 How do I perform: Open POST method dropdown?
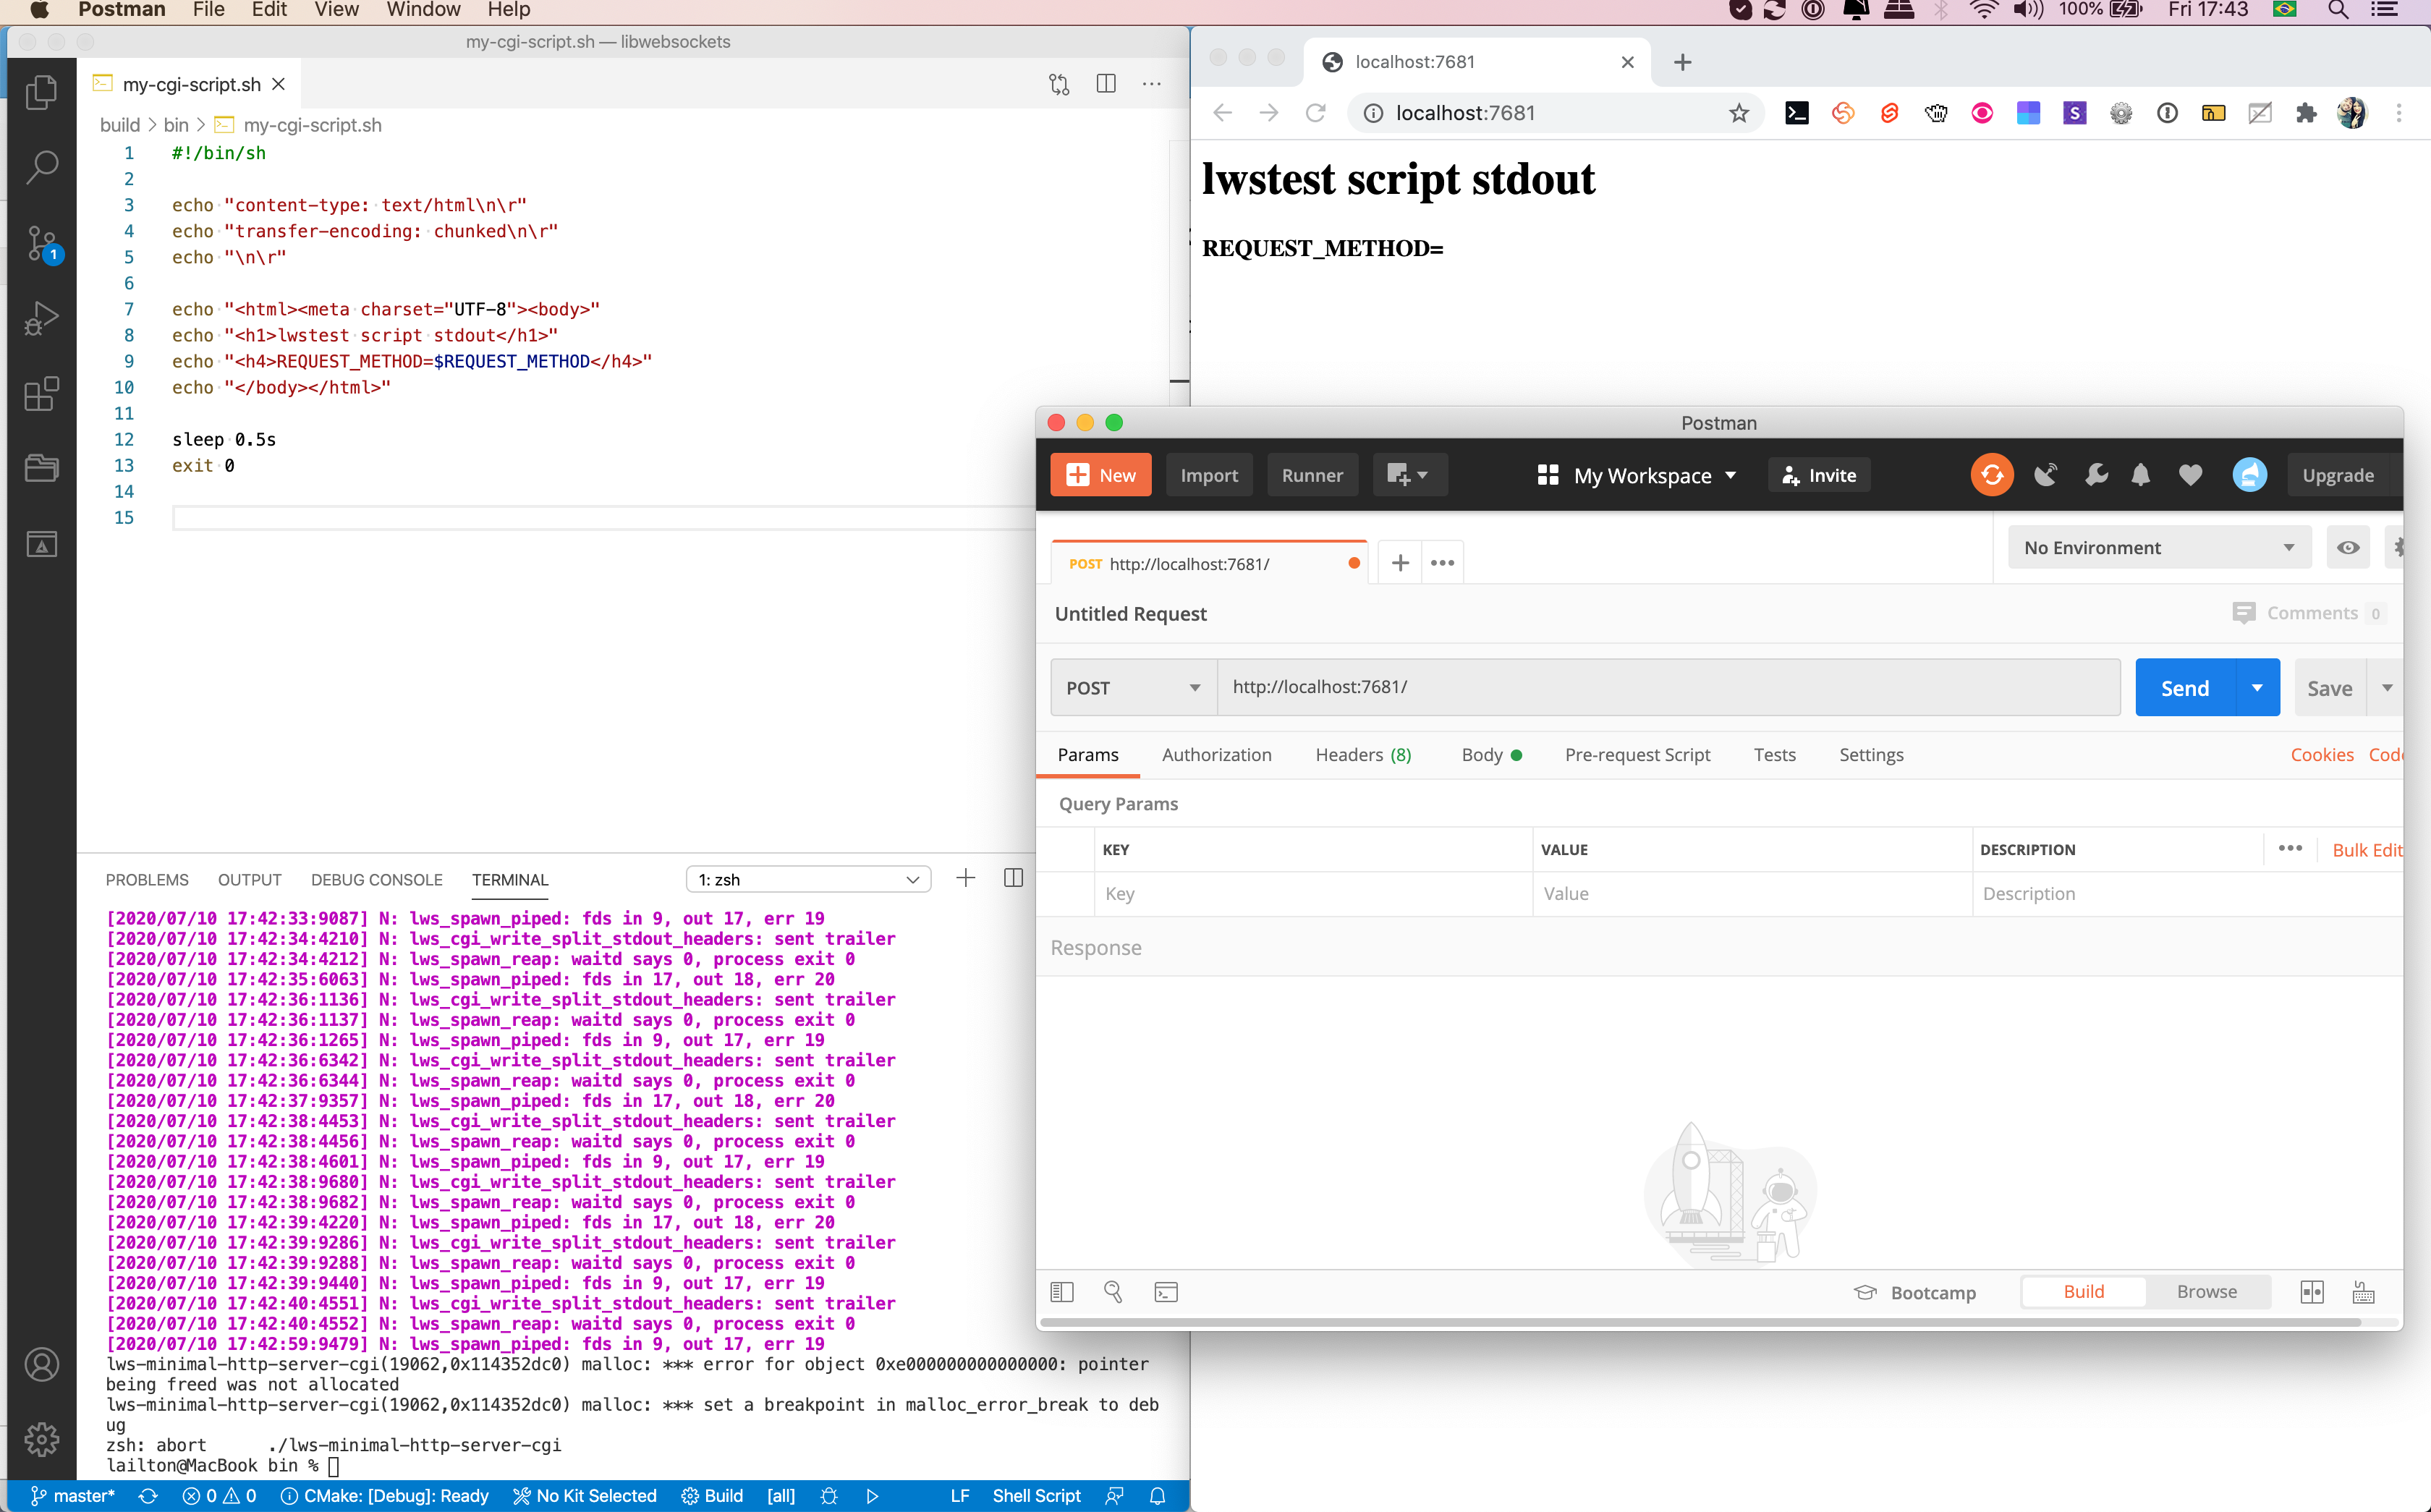pyautogui.click(x=1133, y=687)
